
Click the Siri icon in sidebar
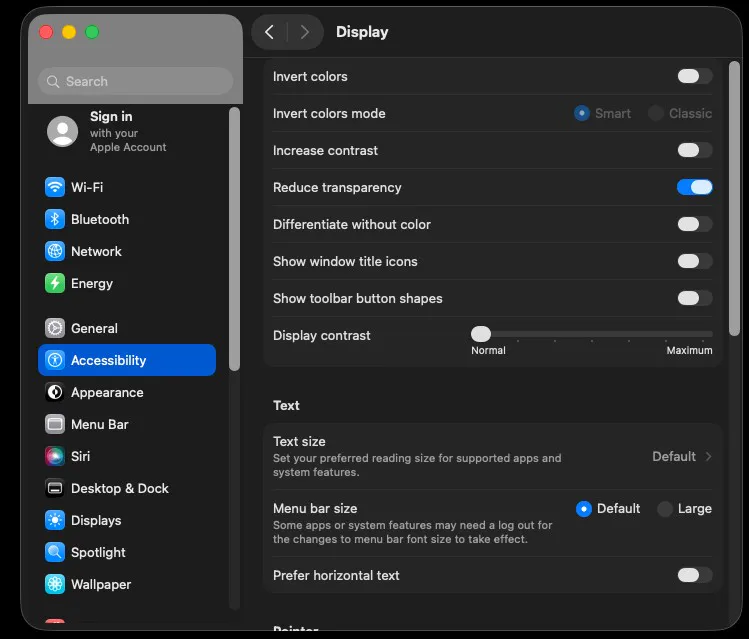click(x=55, y=456)
